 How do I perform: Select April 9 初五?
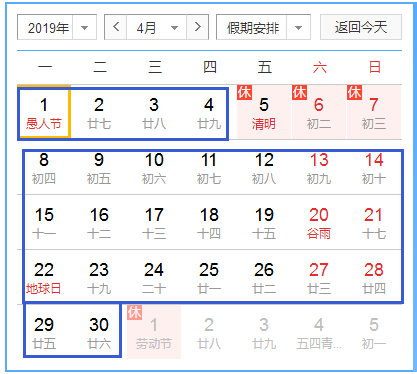pos(99,168)
